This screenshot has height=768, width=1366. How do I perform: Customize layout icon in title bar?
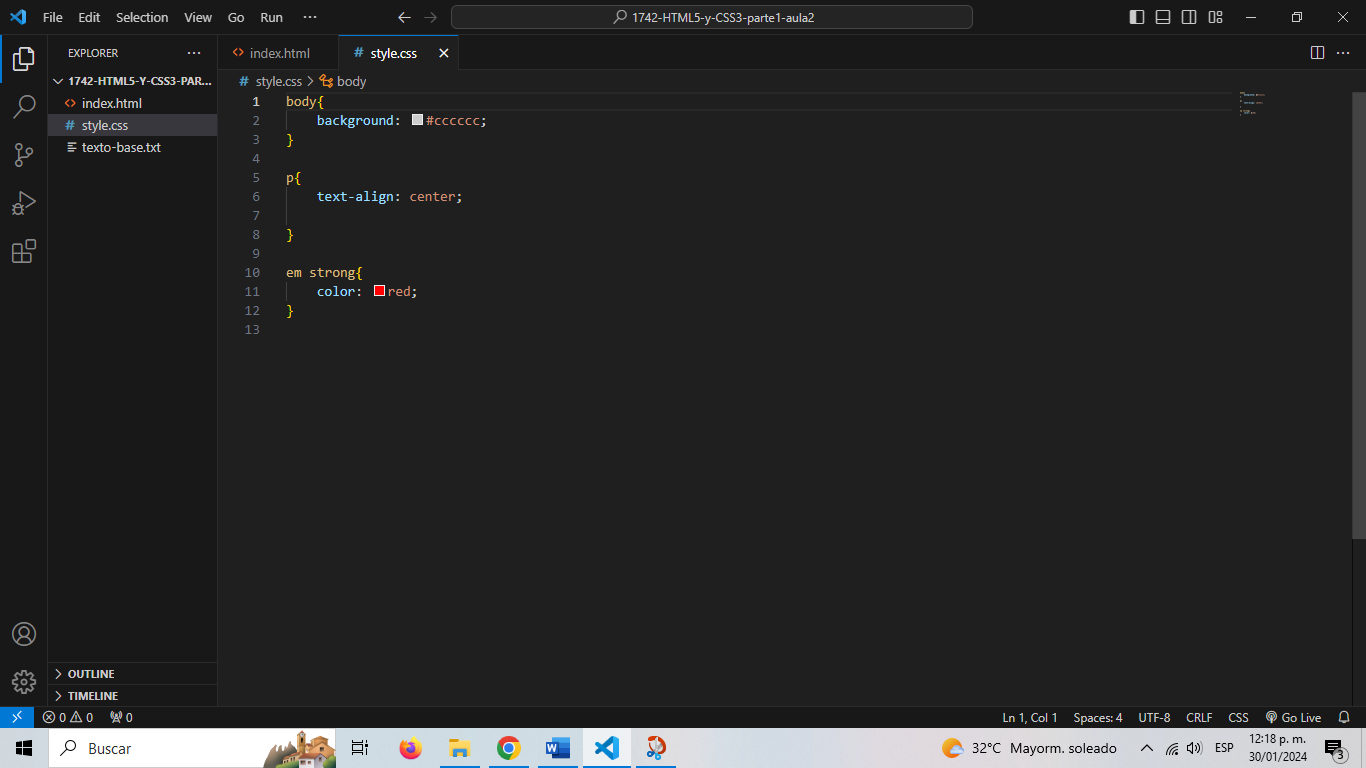1215,17
